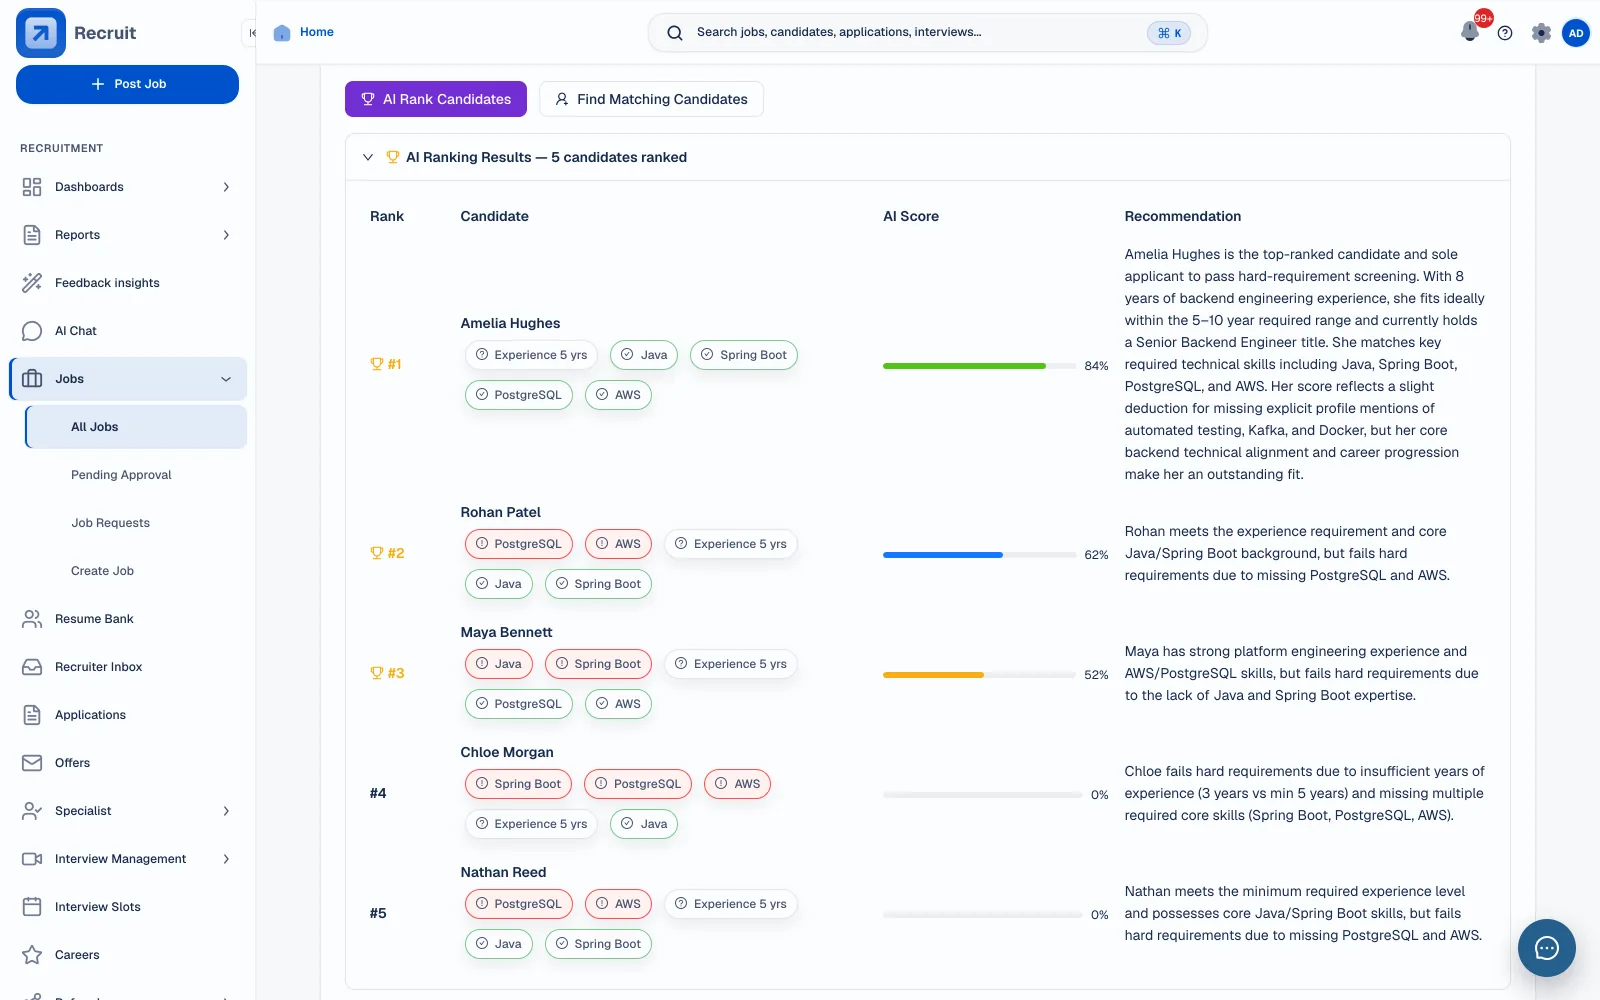Click Find Matching Candidates button
The height and width of the screenshot is (1000, 1600).
(x=651, y=99)
